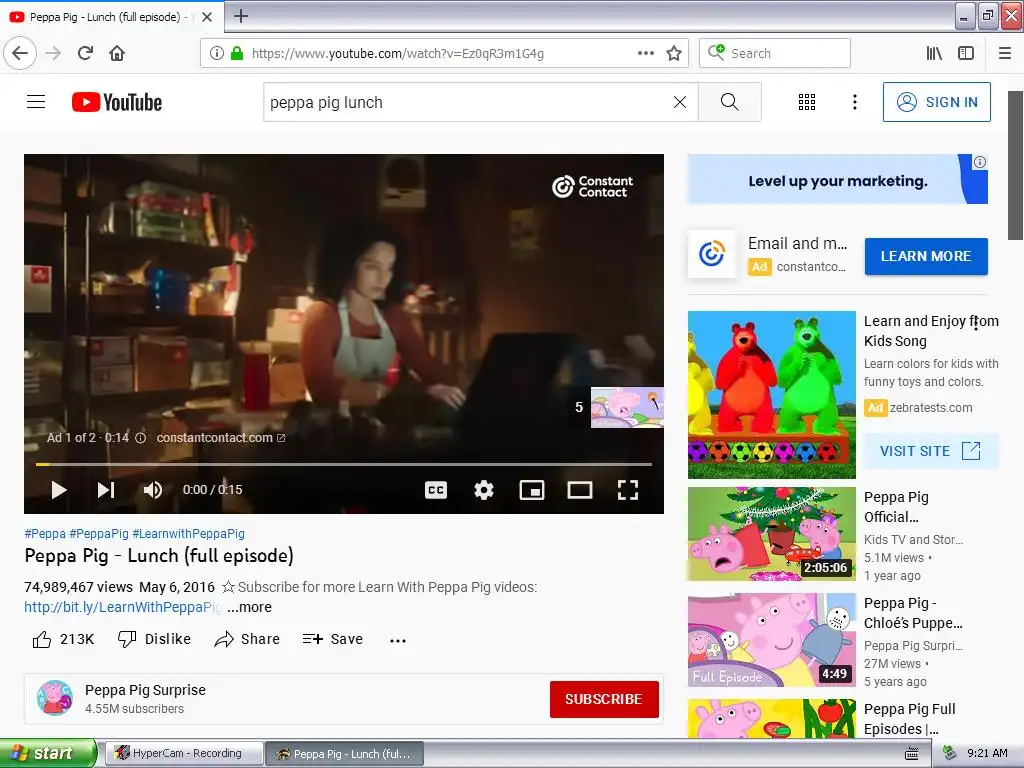Click the YouTube search magnifier button

[729, 102]
